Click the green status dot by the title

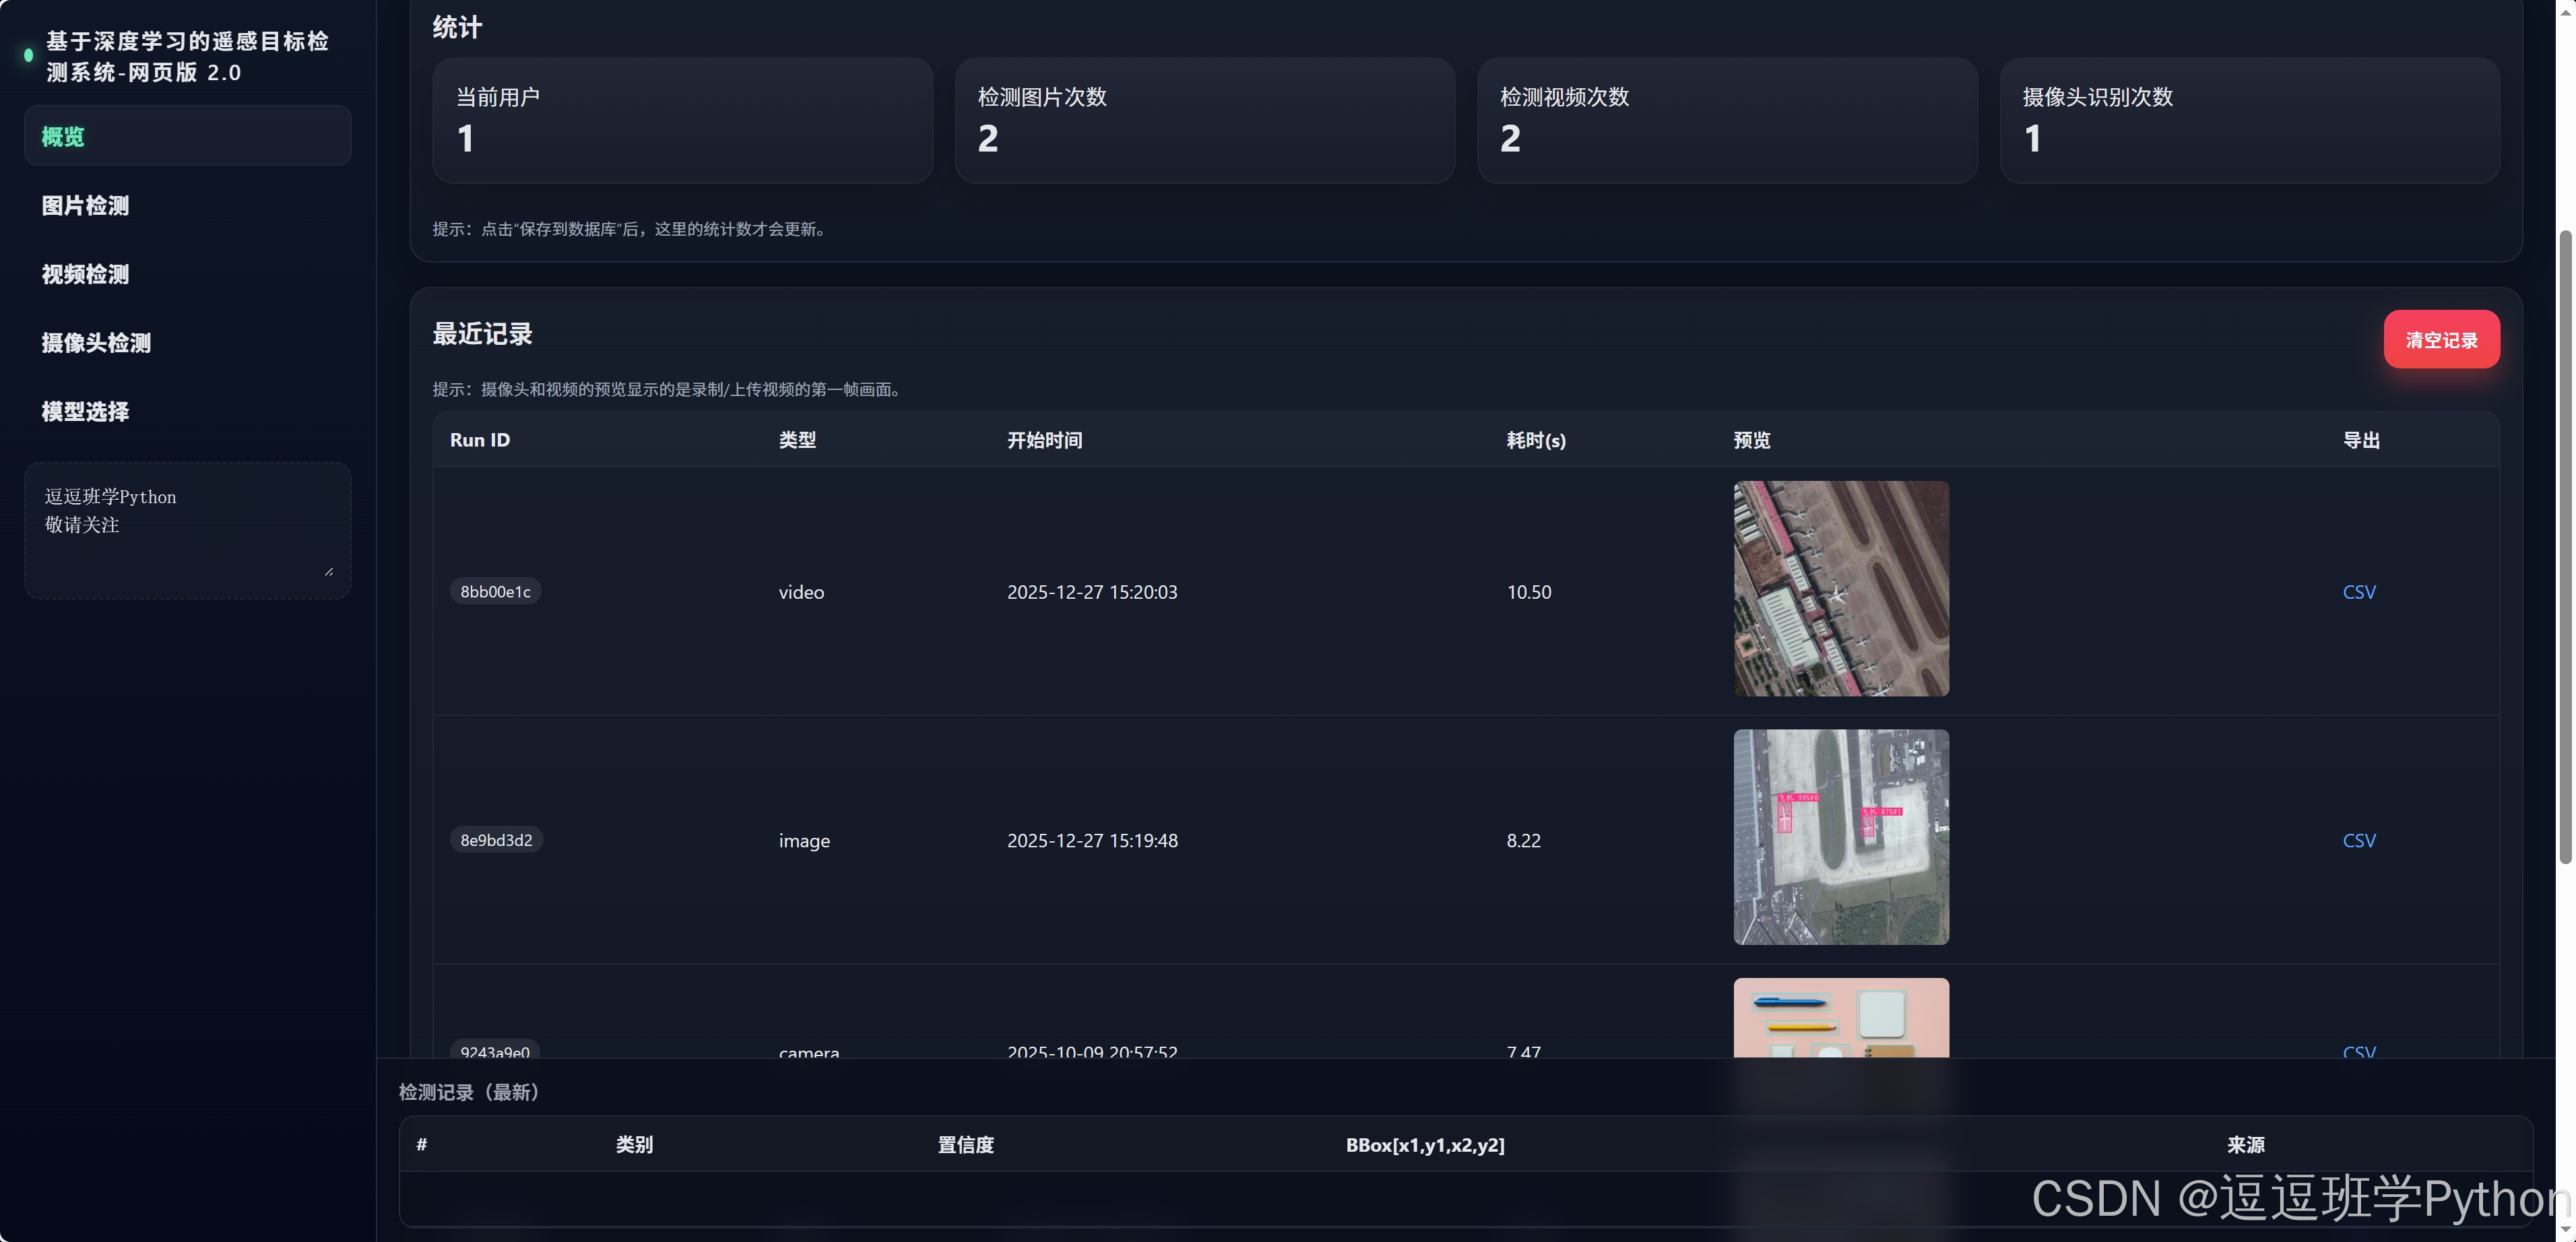click(28, 56)
